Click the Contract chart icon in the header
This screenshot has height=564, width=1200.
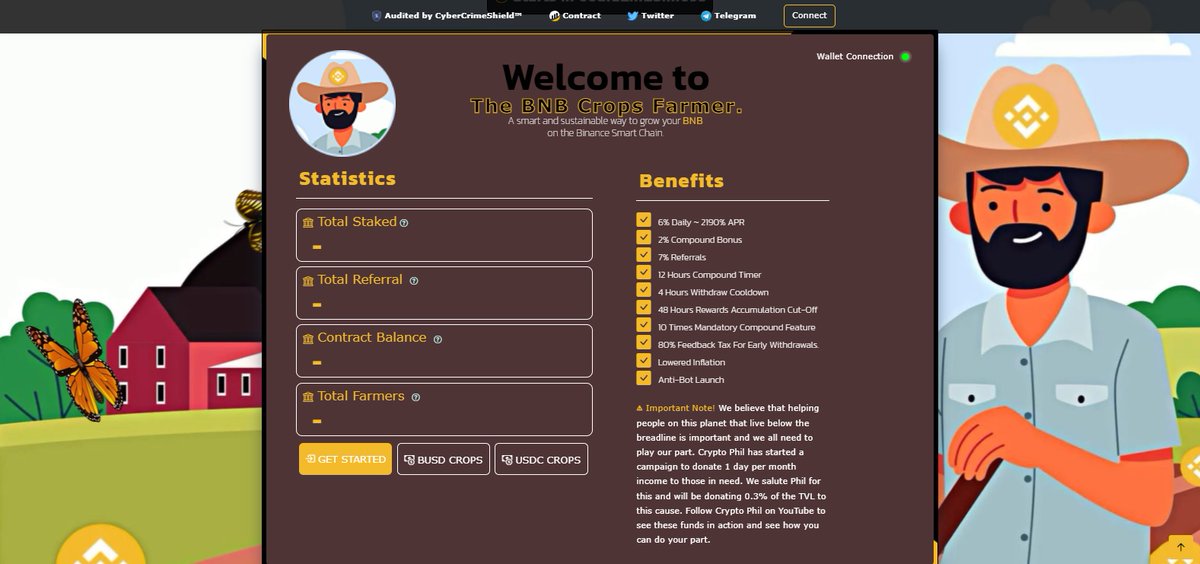click(554, 16)
